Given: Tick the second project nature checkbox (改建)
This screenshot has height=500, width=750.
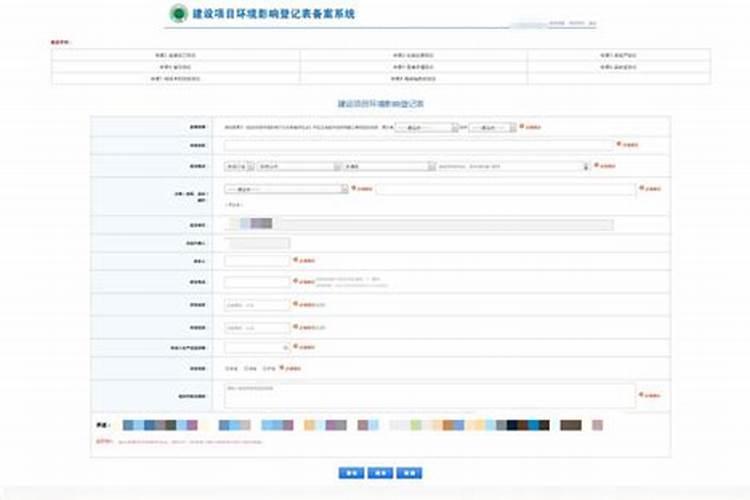Looking at the screenshot, I should pyautogui.click(x=247, y=368).
